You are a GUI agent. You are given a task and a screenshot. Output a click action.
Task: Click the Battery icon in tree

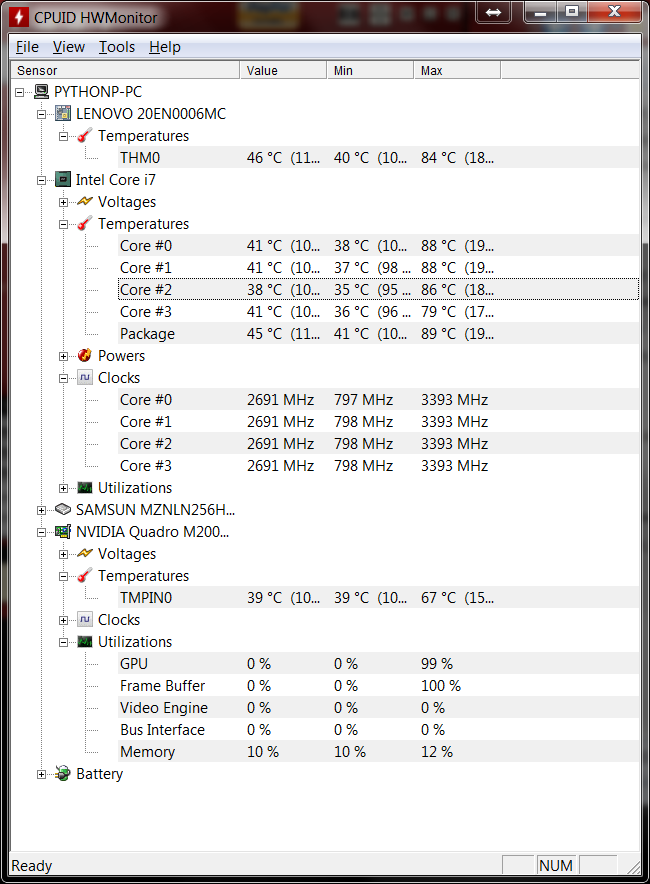[x=63, y=774]
